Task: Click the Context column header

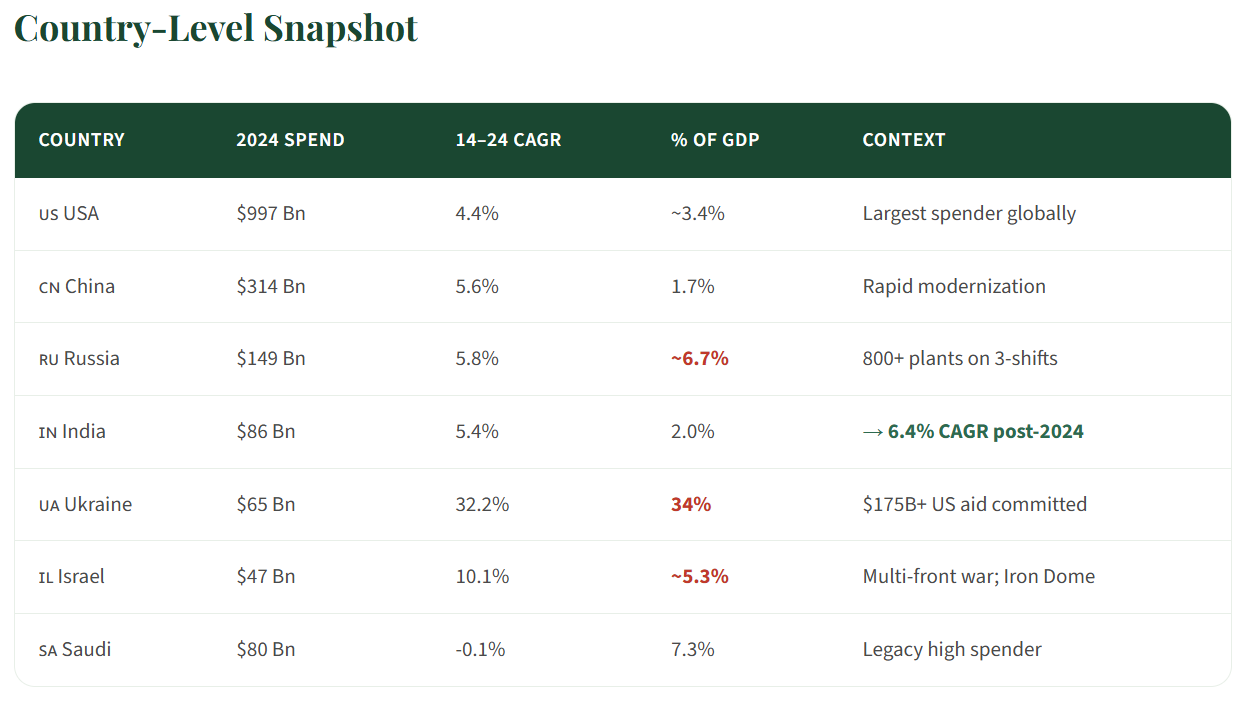Action: (903, 140)
